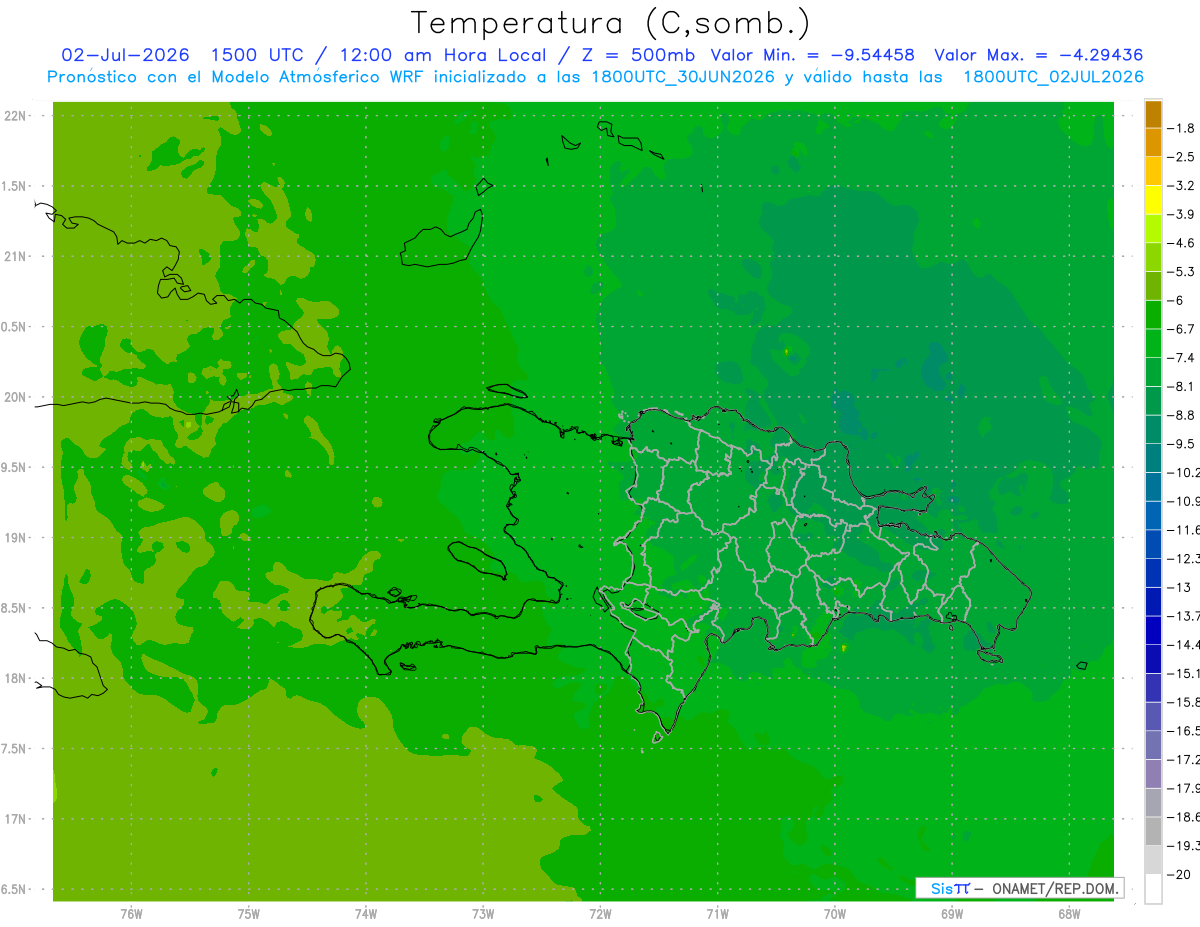Click the "19N" latitude axis label
This screenshot has width=1200, height=927.
tap(15, 538)
